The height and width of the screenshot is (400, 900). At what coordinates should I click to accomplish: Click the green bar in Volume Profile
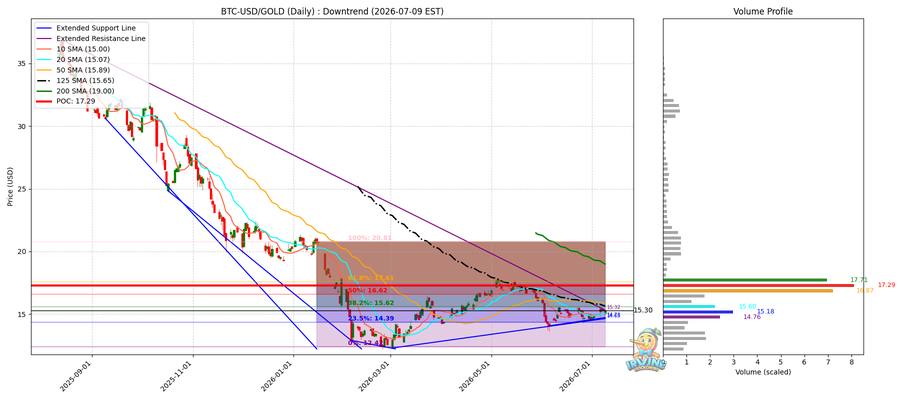(745, 280)
